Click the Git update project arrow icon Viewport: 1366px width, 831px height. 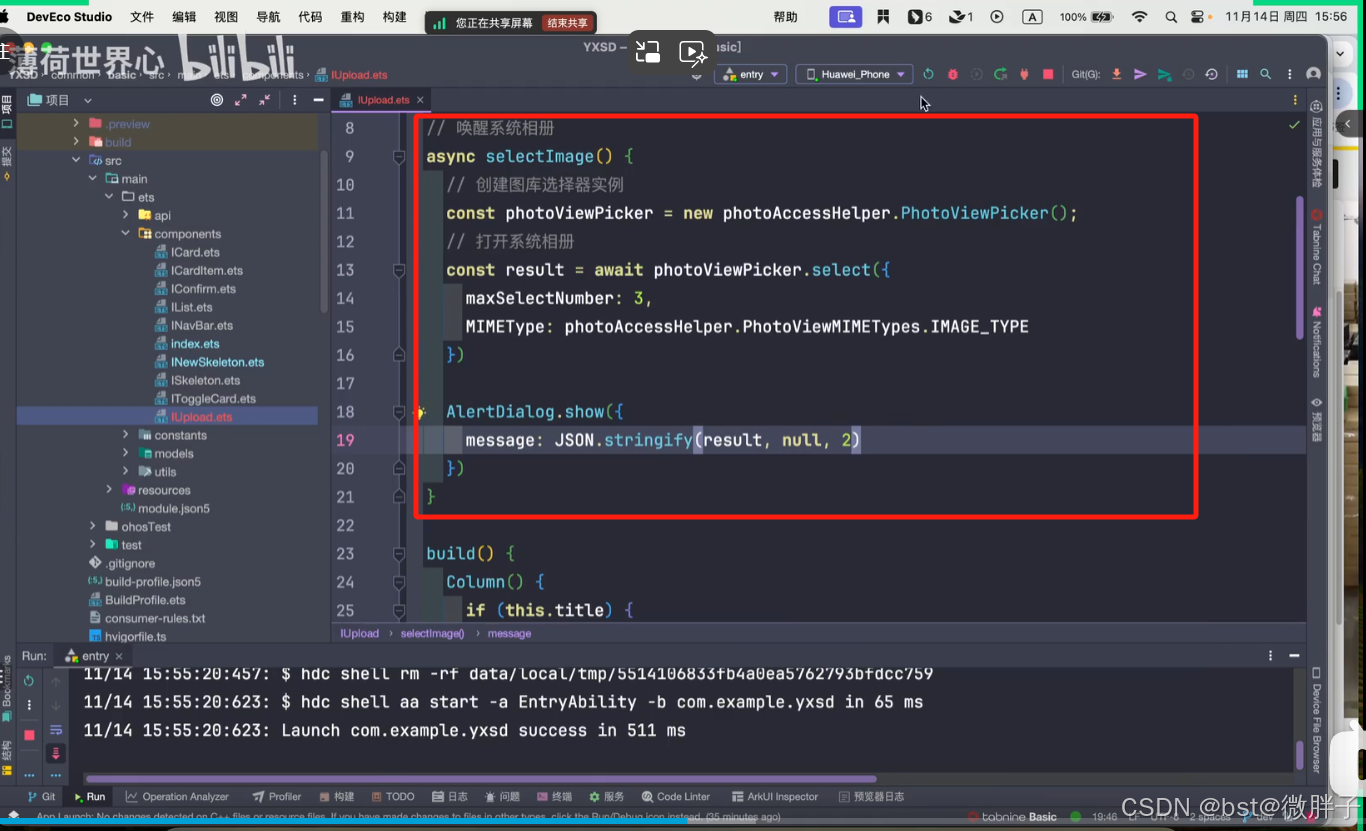pyautogui.click(x=1117, y=74)
